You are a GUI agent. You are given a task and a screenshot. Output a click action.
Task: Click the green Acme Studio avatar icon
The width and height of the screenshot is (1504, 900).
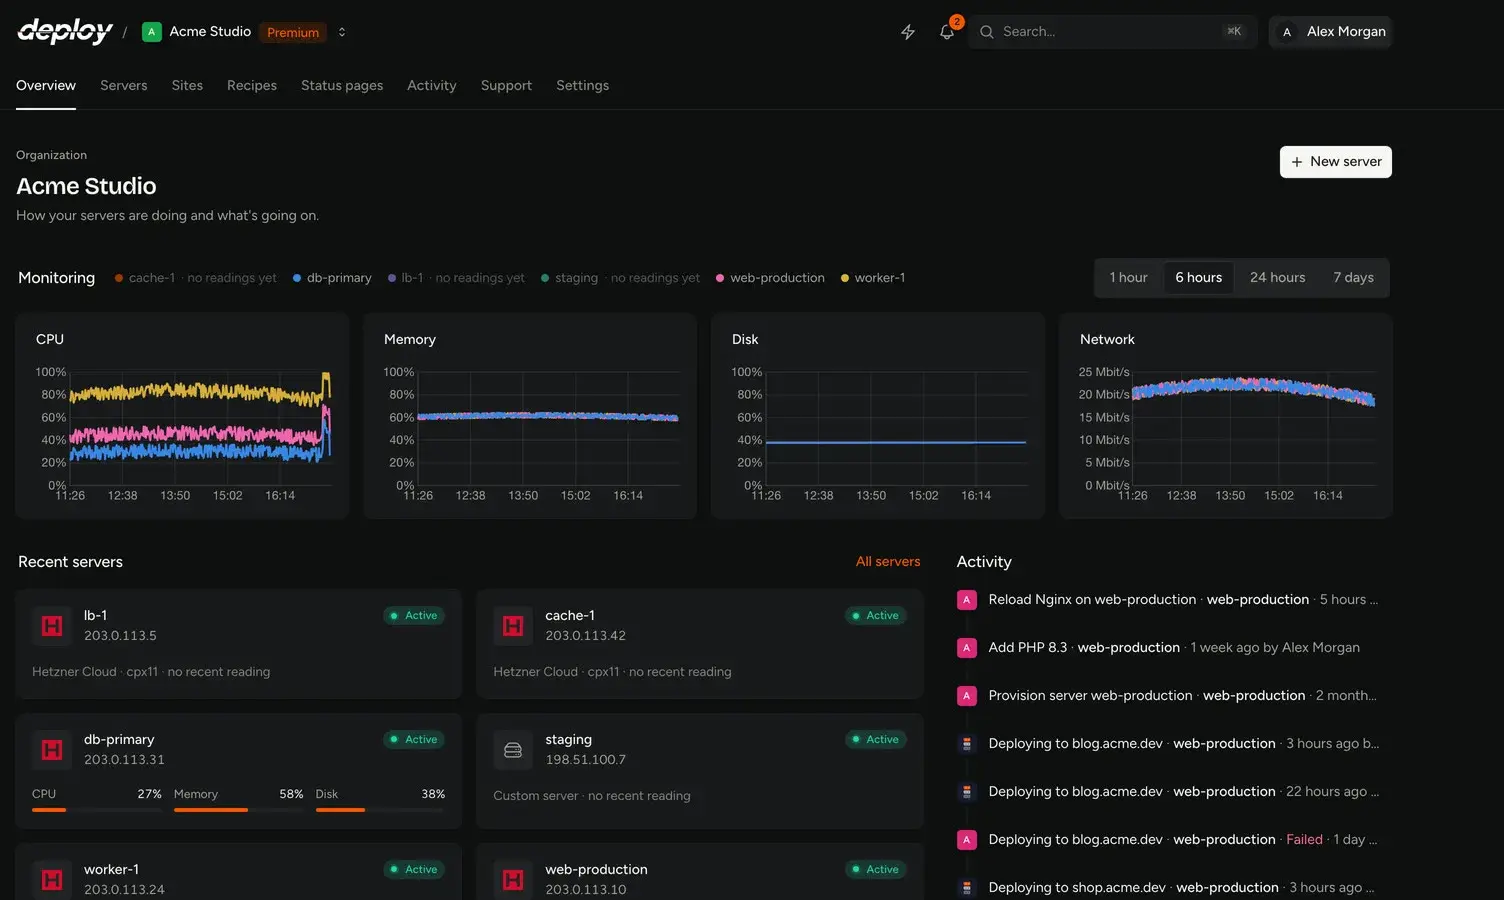click(152, 32)
